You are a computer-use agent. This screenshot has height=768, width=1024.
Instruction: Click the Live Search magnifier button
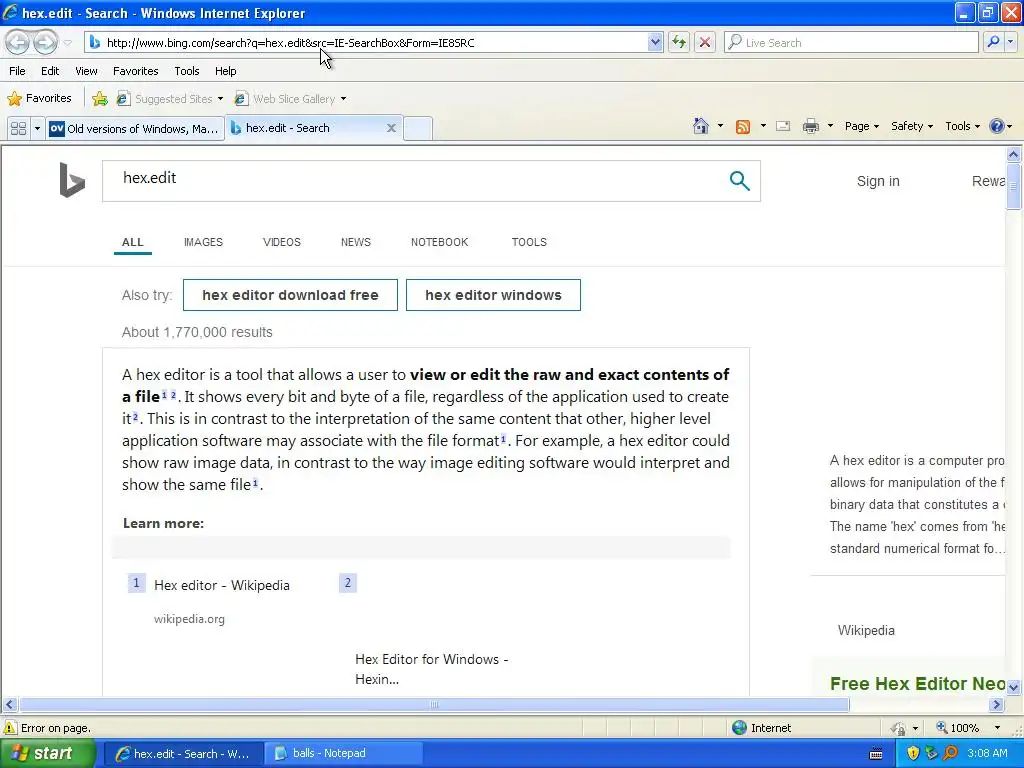993,42
